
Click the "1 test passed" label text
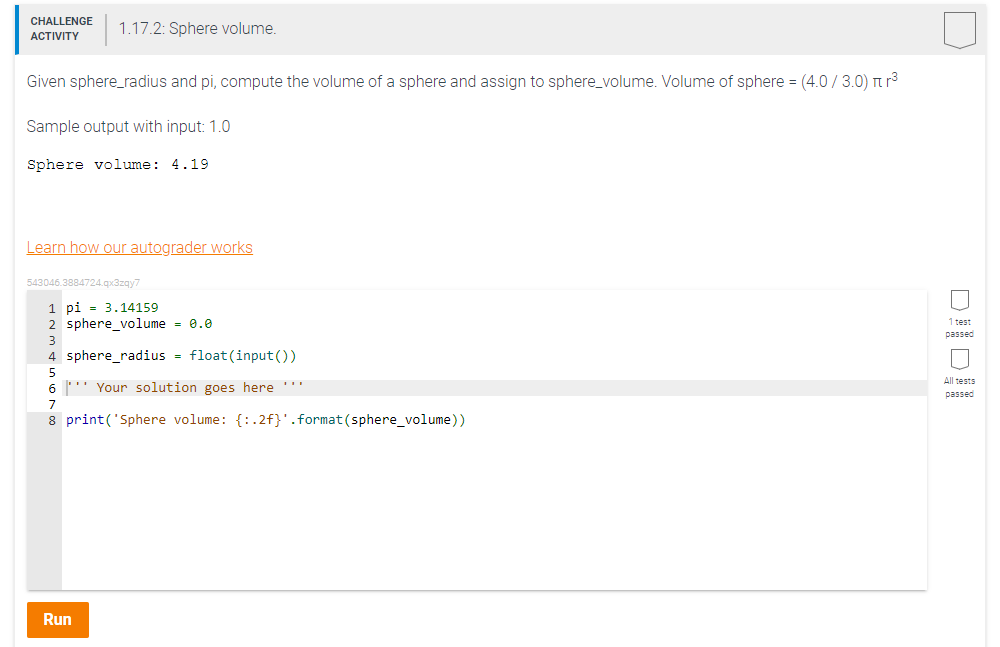click(x=959, y=330)
